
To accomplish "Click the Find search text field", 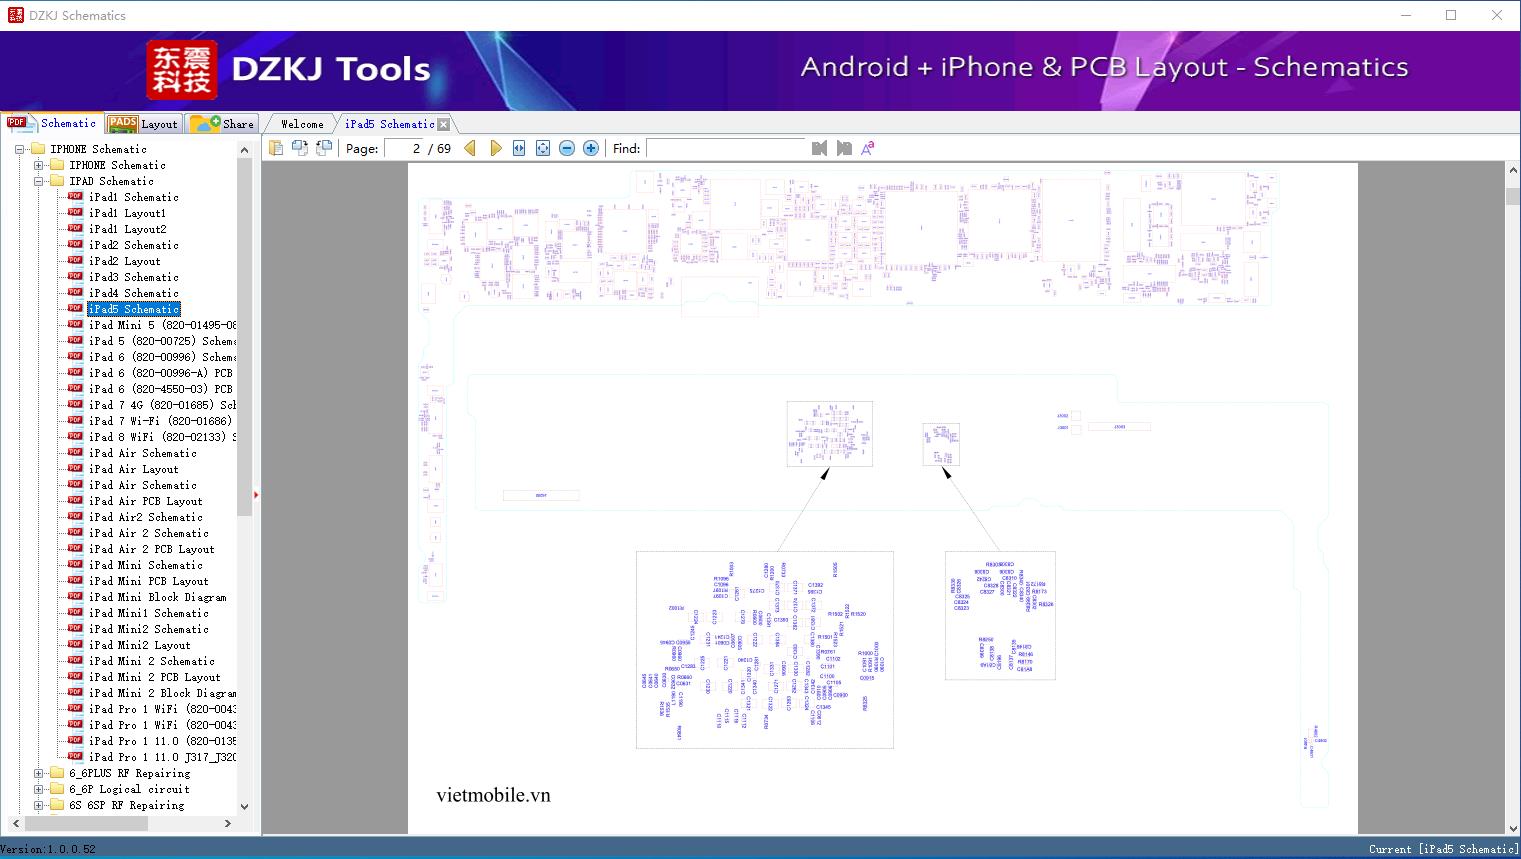I will pos(726,148).
